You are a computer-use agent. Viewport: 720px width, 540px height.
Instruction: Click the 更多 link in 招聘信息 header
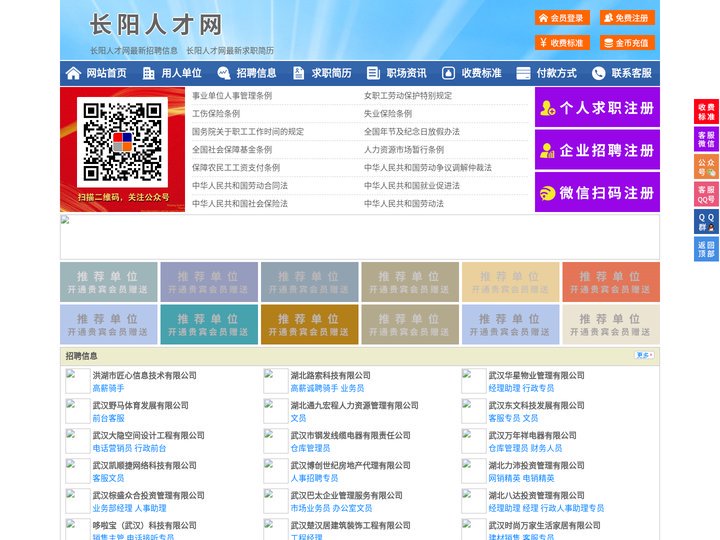pyautogui.click(x=644, y=355)
